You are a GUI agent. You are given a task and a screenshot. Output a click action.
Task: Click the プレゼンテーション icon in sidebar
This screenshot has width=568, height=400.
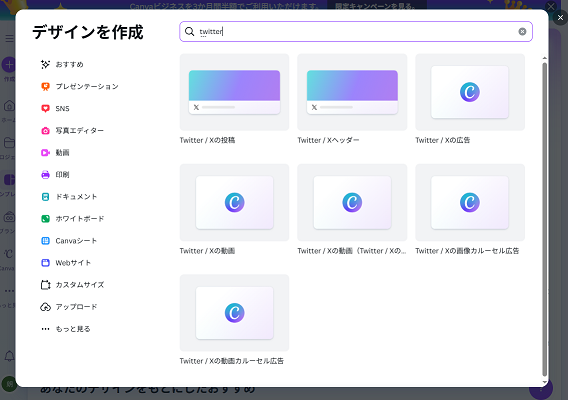[45, 87]
